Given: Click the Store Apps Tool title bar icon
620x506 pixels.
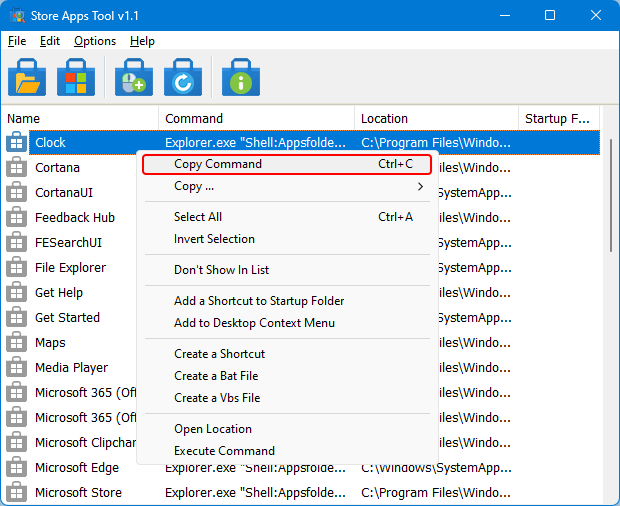Looking at the screenshot, I should point(17,16).
